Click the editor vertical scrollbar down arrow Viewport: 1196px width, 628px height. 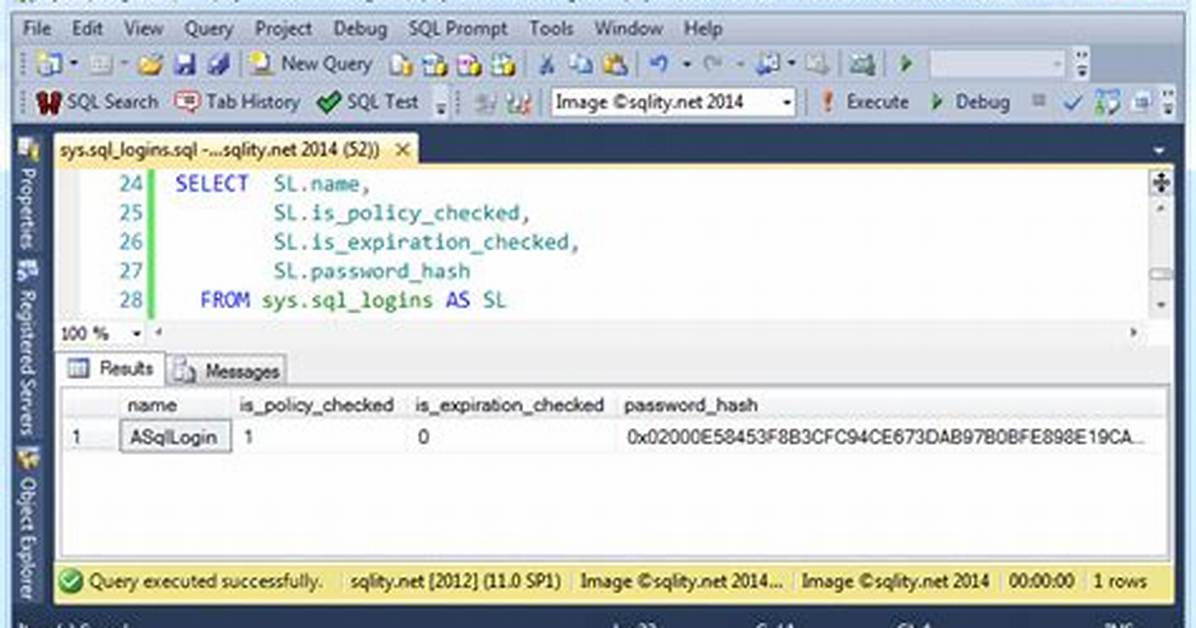(x=1160, y=305)
